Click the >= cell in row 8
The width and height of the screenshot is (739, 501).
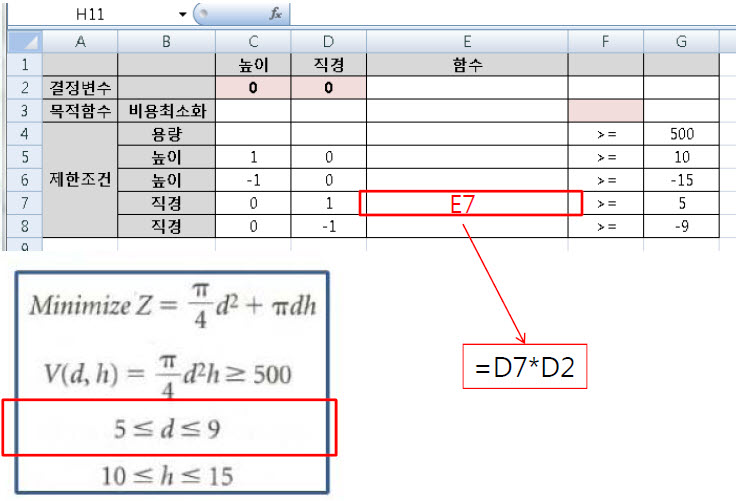pos(606,226)
